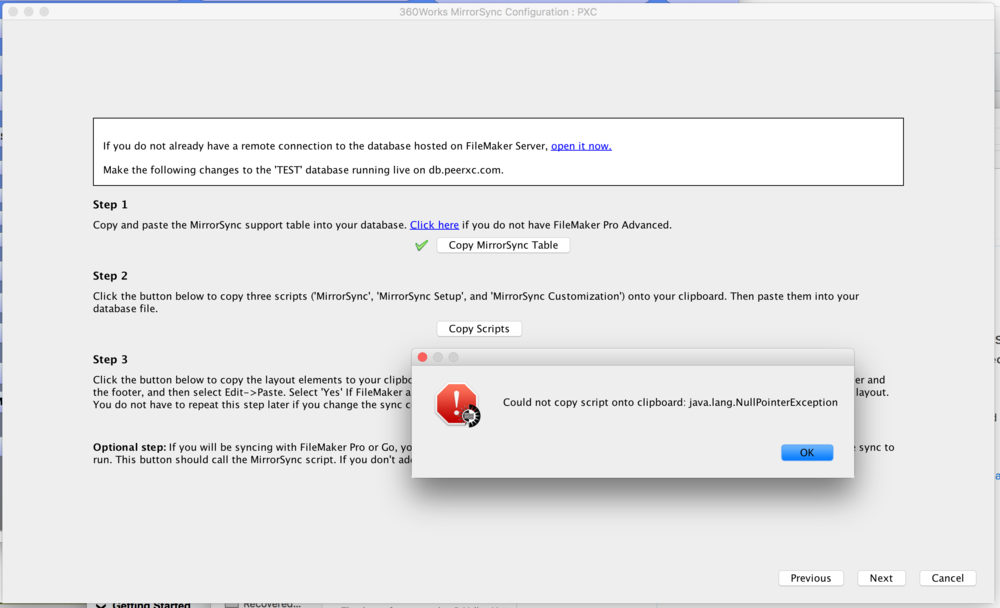Cancel the MirrorSync configuration
This screenshot has width=1000, height=608.
(x=947, y=578)
